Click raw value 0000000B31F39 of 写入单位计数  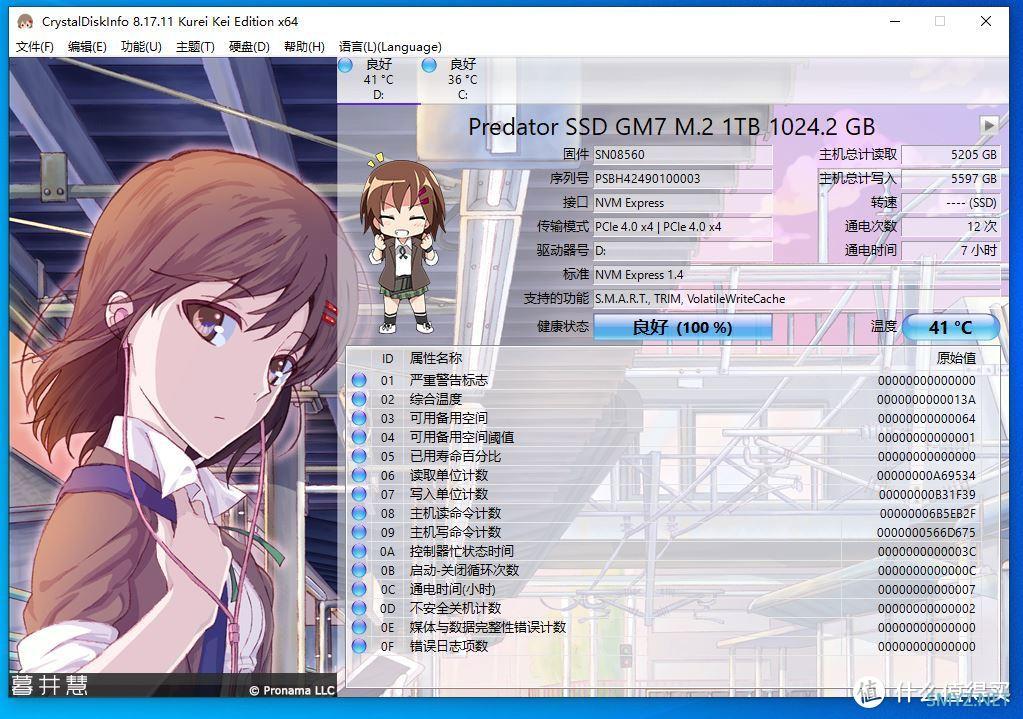tap(927, 495)
